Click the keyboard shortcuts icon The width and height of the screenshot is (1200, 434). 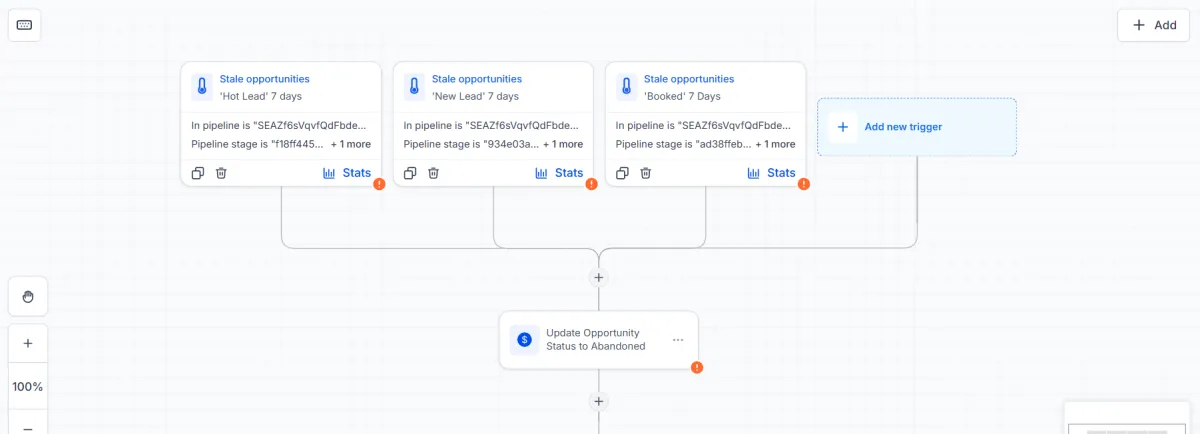(x=24, y=24)
